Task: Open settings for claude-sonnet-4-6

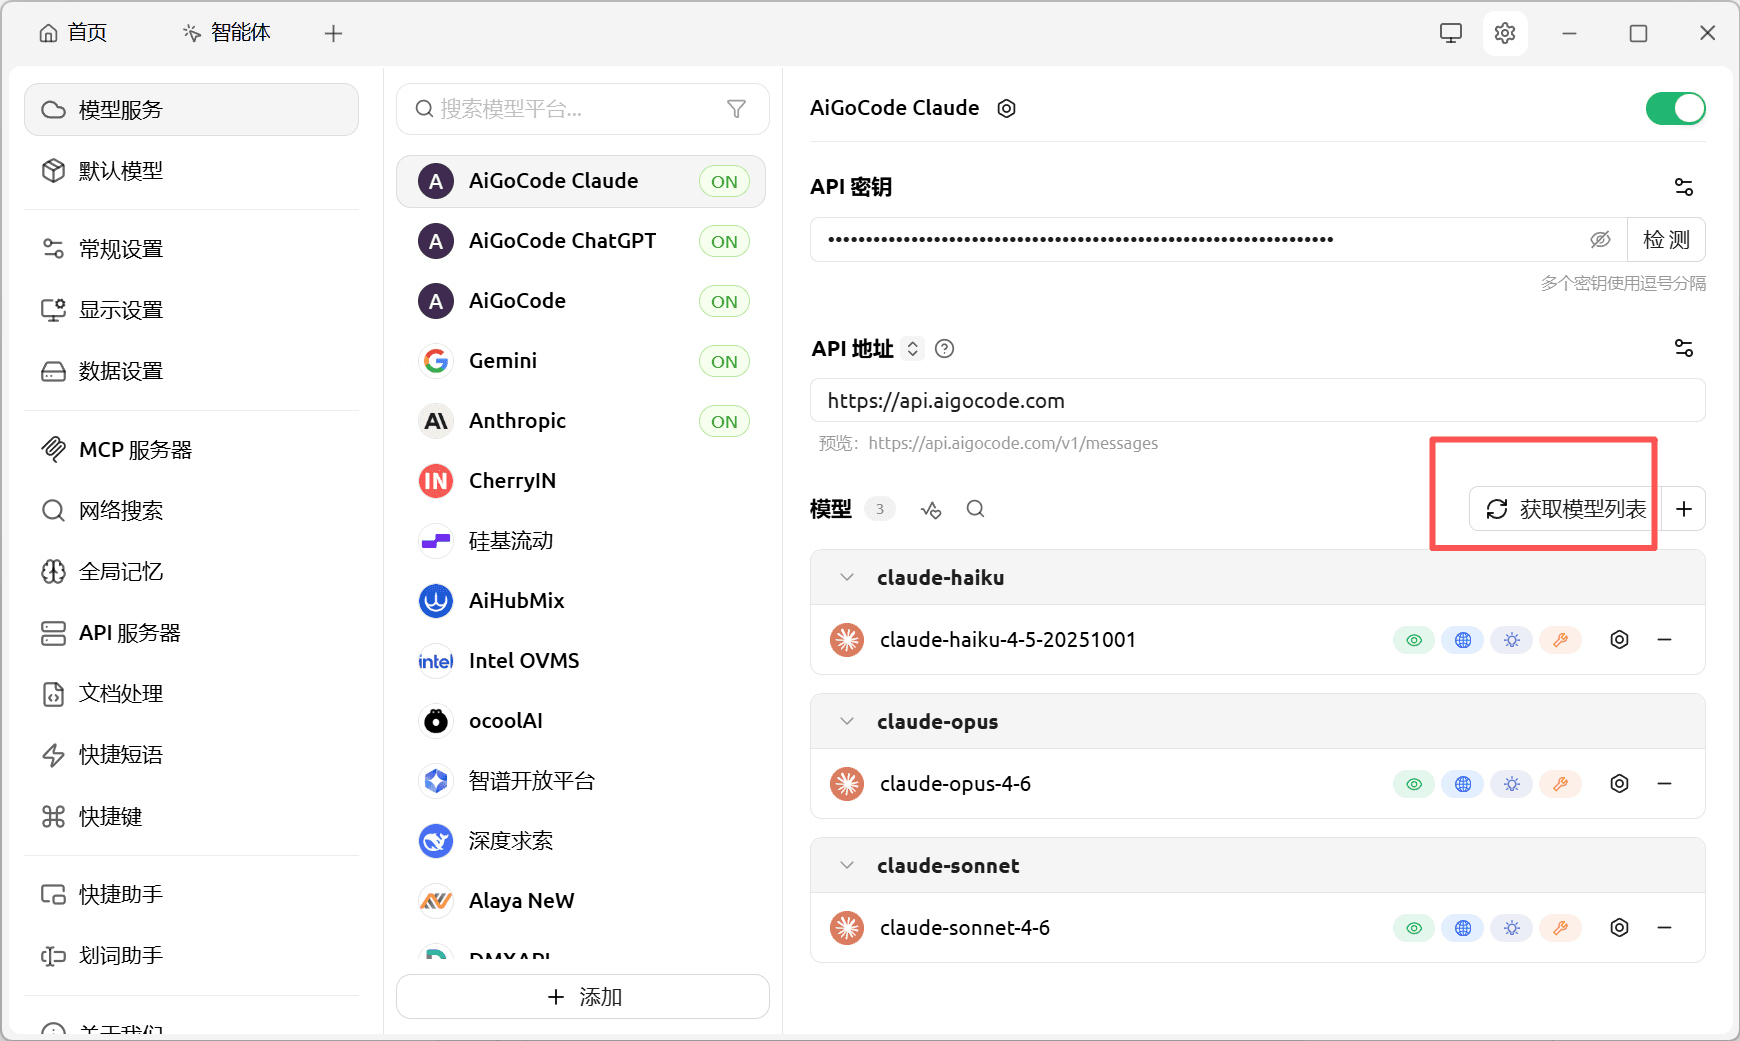Action: (x=1620, y=928)
